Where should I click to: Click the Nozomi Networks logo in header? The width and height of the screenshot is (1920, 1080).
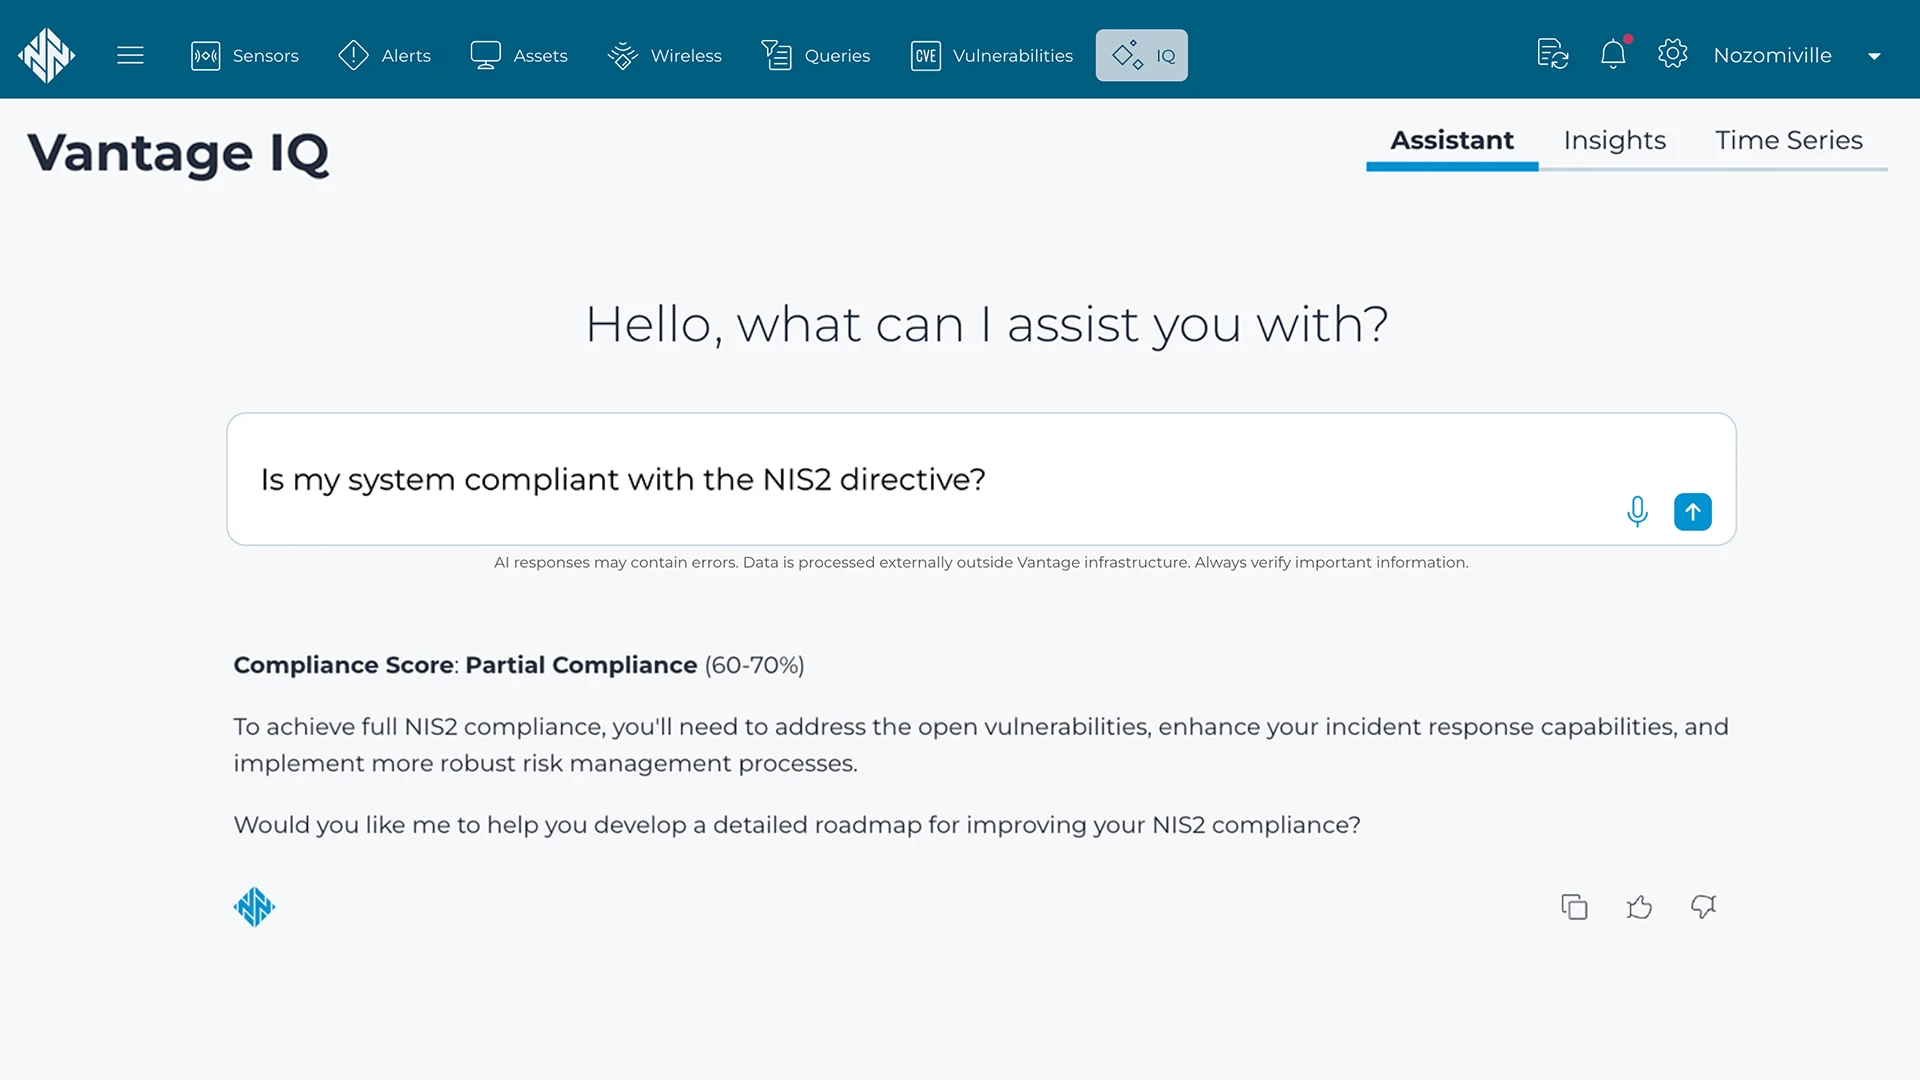tap(46, 55)
